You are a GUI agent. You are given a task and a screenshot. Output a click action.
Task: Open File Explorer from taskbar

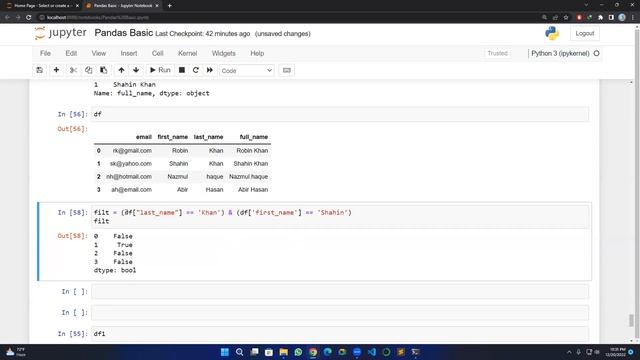(284, 352)
